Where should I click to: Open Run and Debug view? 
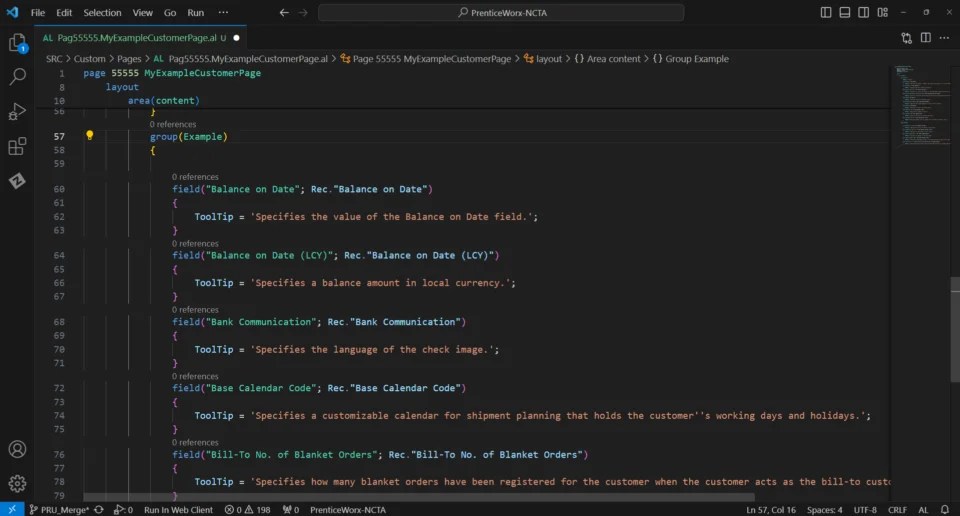pos(17,111)
